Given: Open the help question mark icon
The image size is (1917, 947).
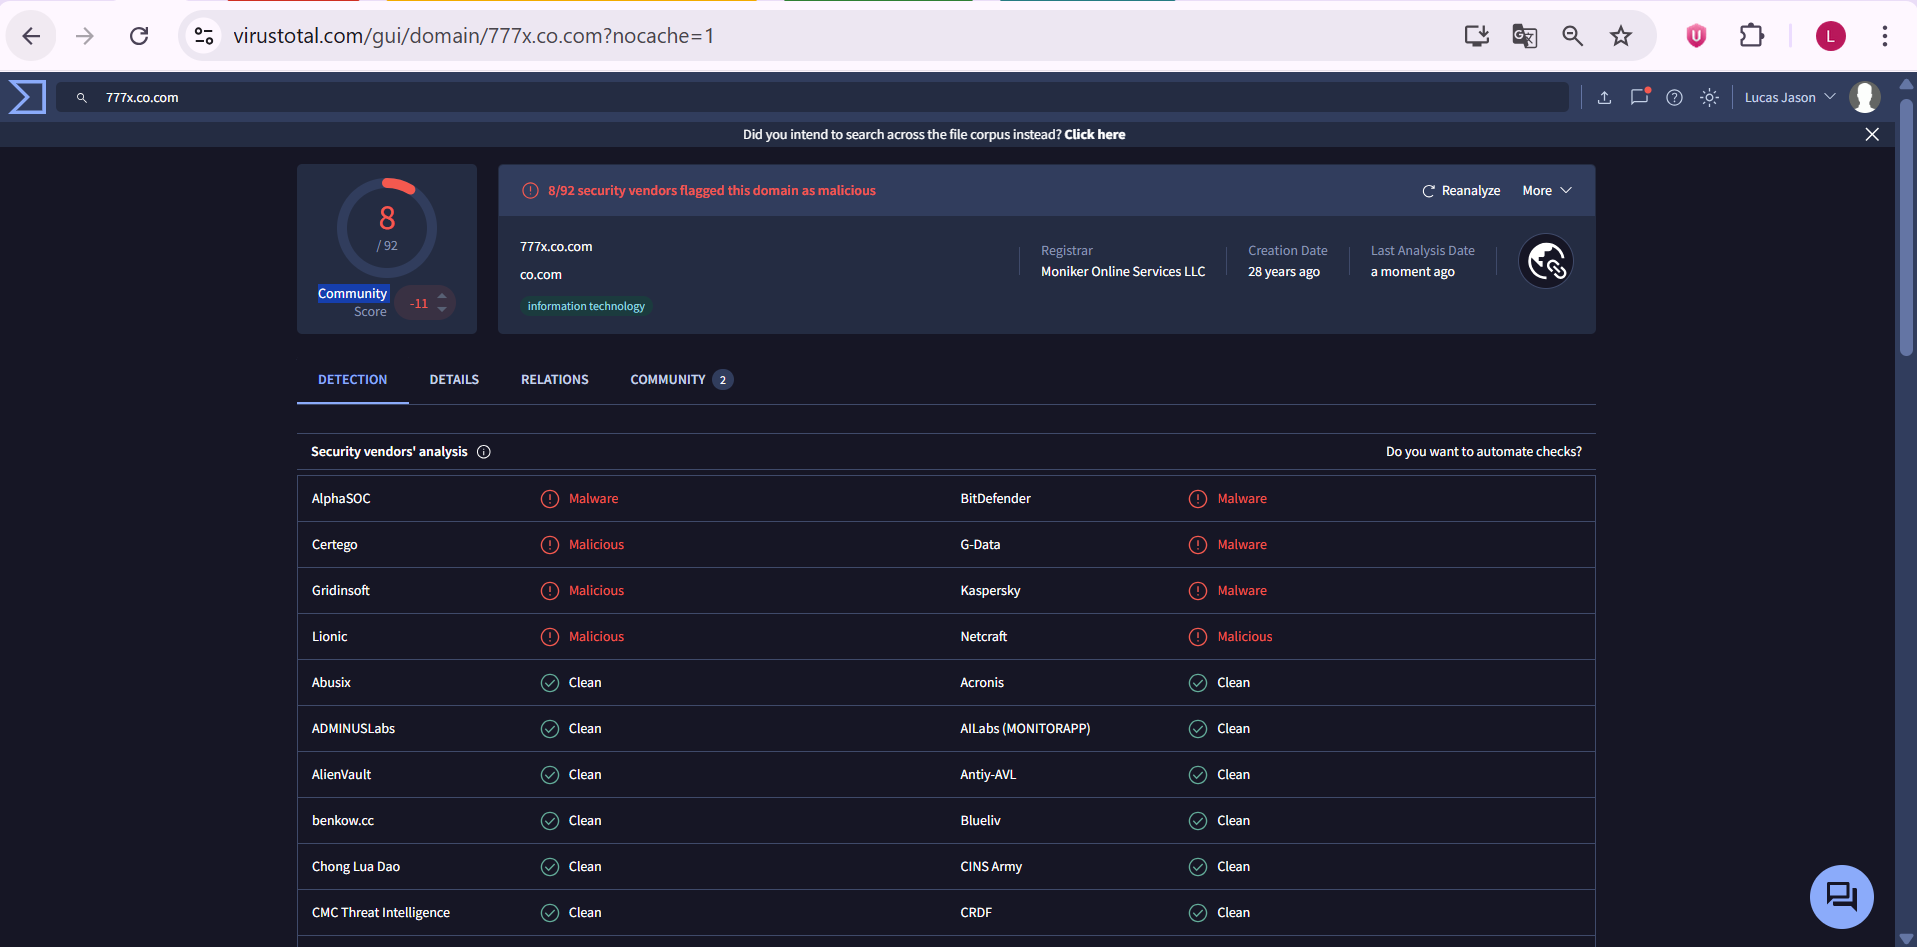Looking at the screenshot, I should point(1674,97).
